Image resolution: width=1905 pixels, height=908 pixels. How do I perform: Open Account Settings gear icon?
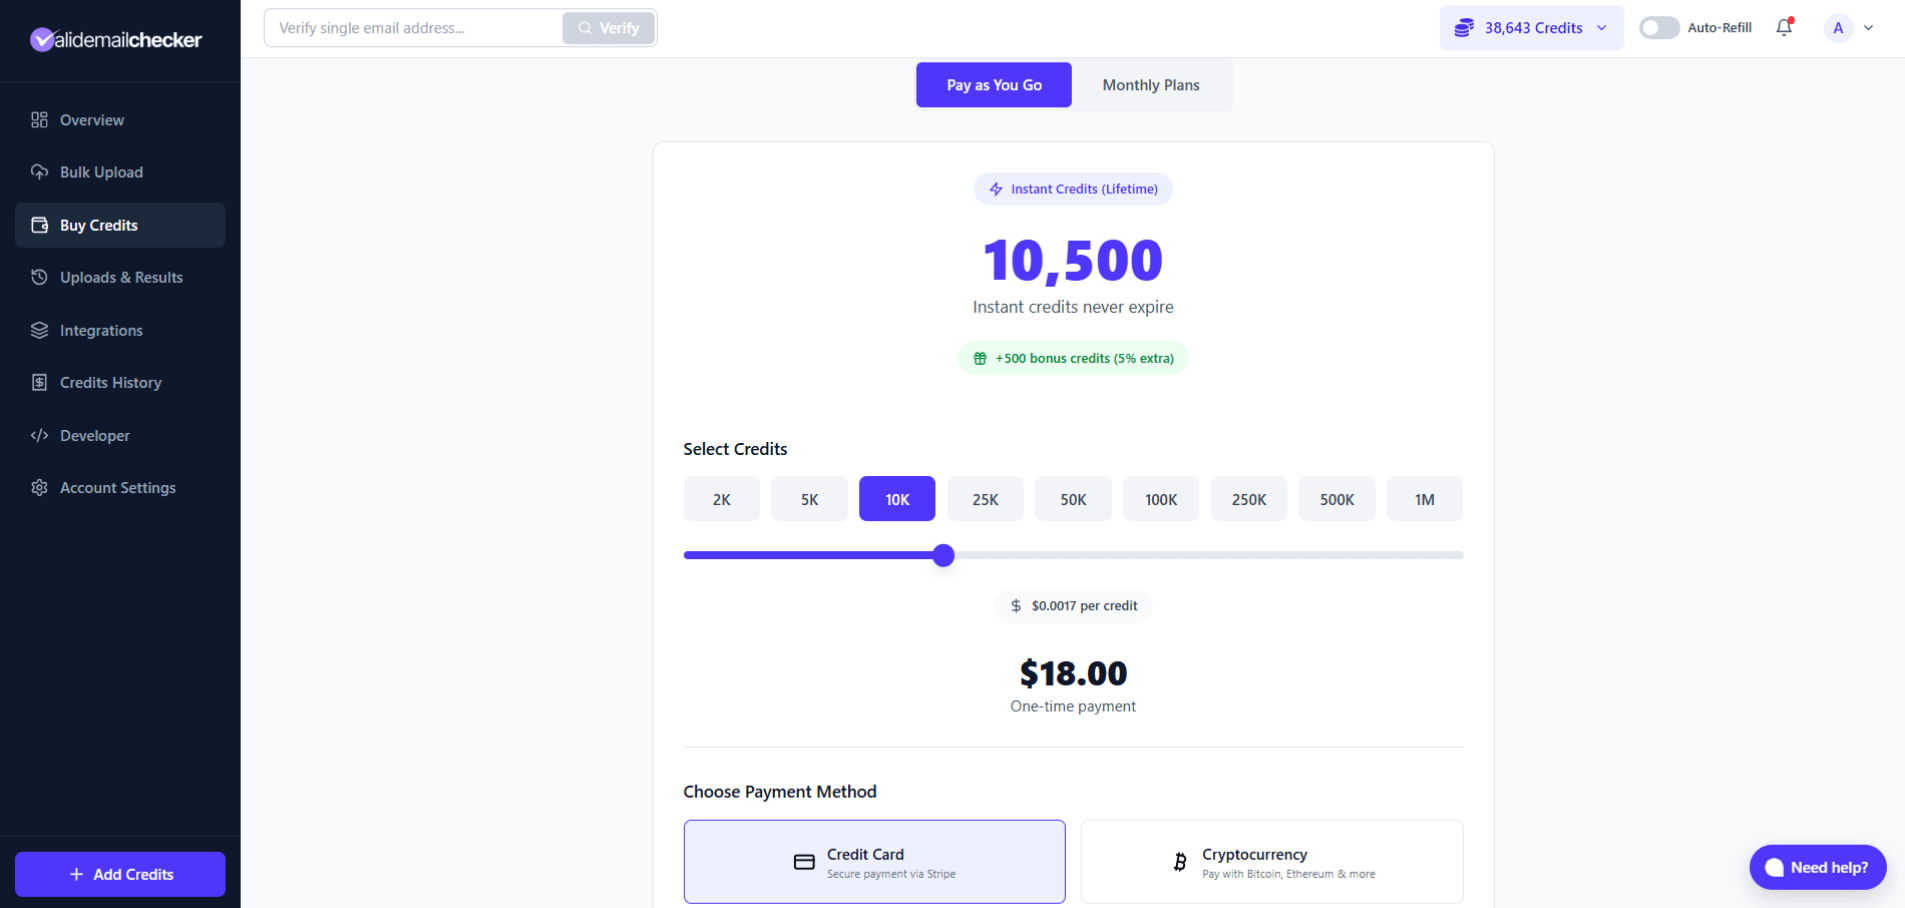[39, 487]
